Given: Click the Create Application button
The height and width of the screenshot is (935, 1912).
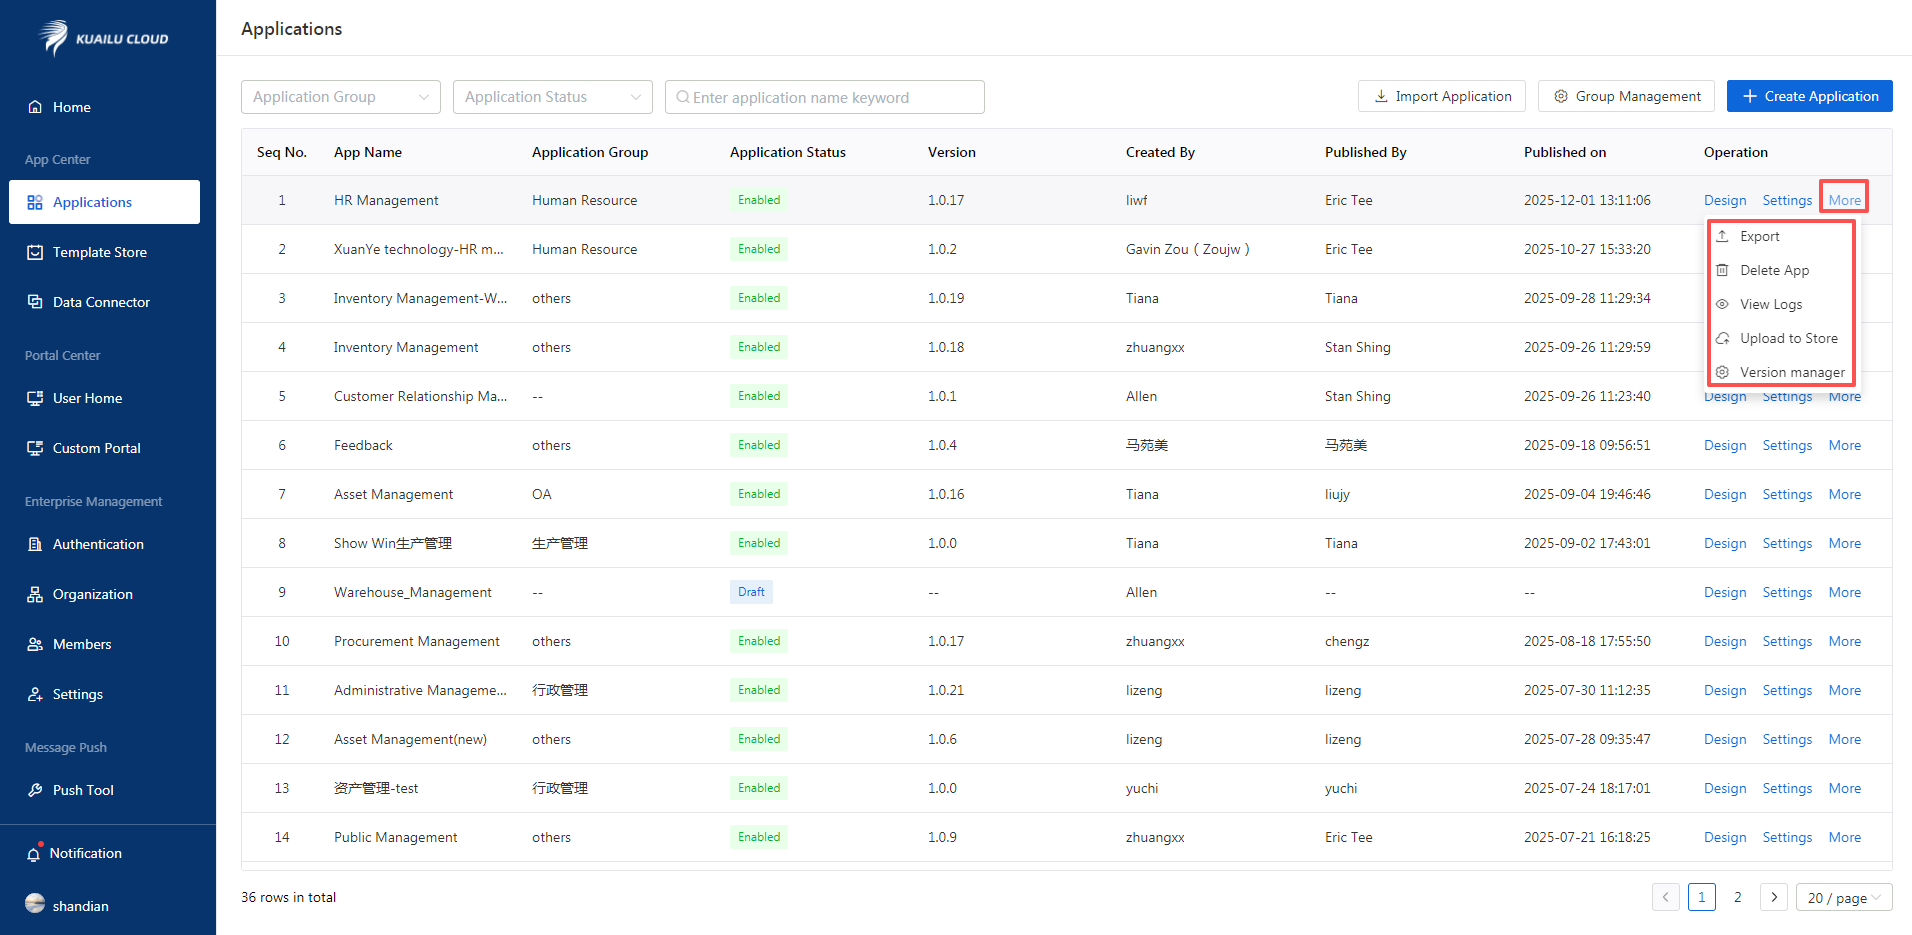Looking at the screenshot, I should tap(1809, 96).
